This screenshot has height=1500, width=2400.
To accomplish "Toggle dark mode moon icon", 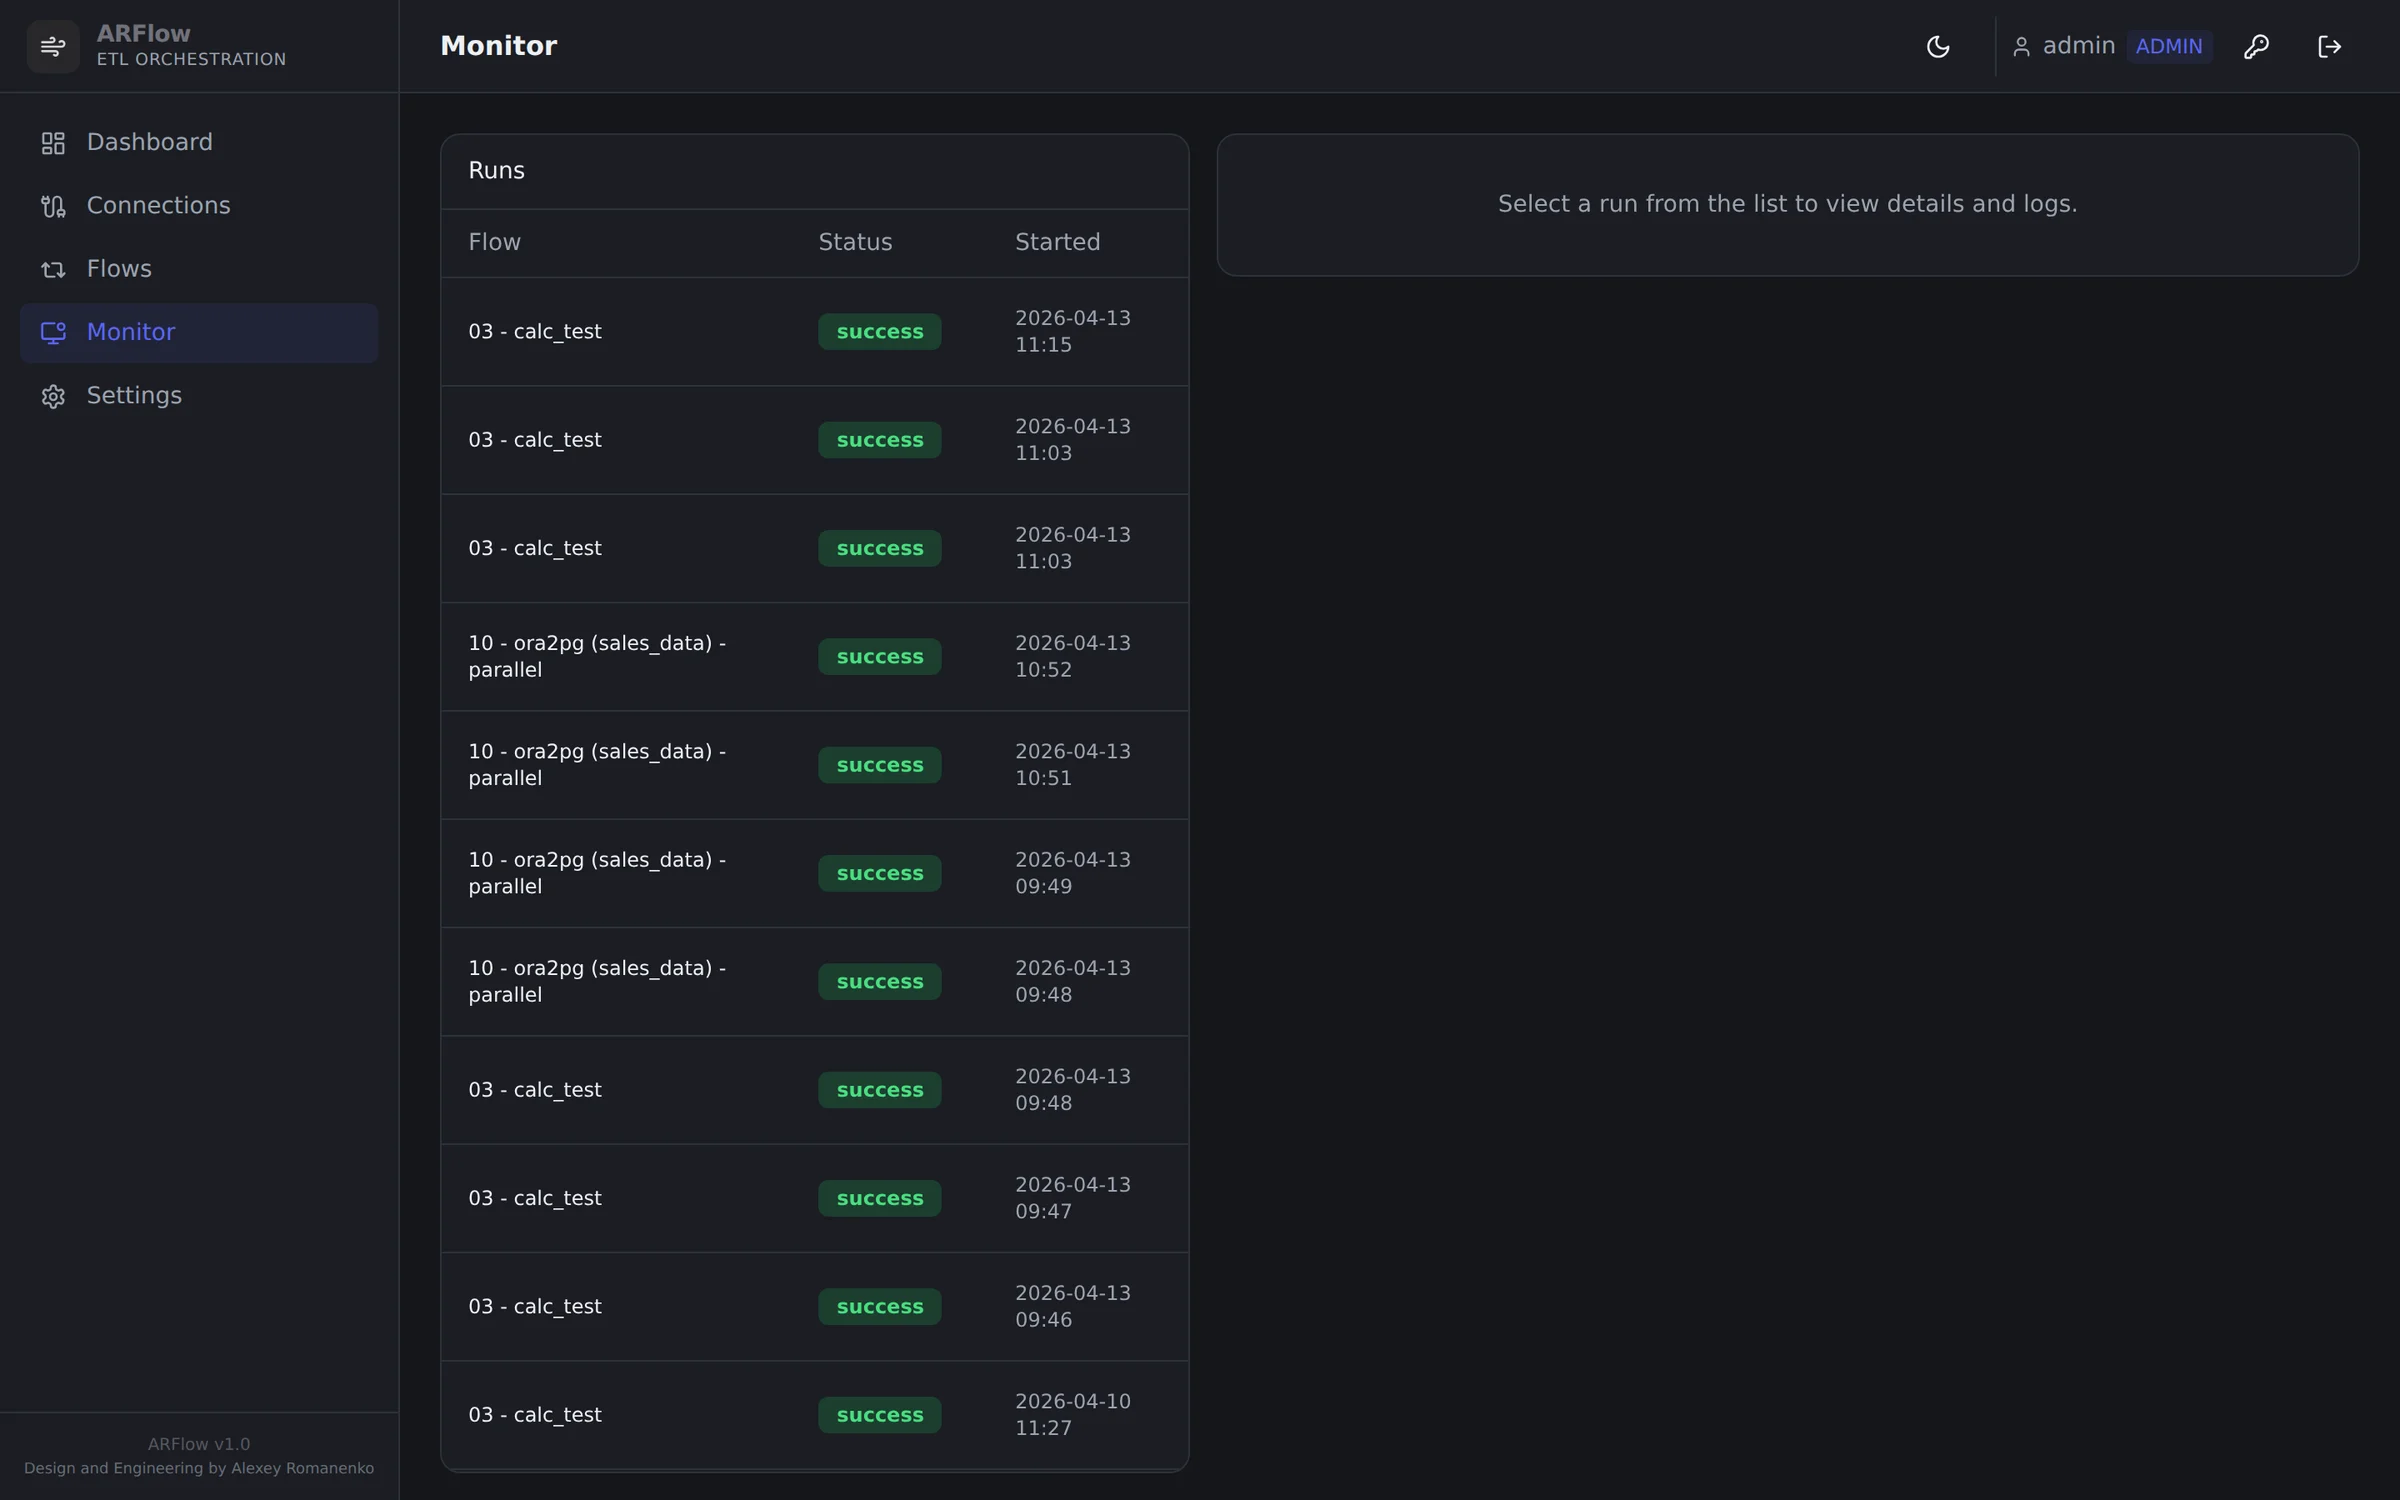I will point(1938,46).
